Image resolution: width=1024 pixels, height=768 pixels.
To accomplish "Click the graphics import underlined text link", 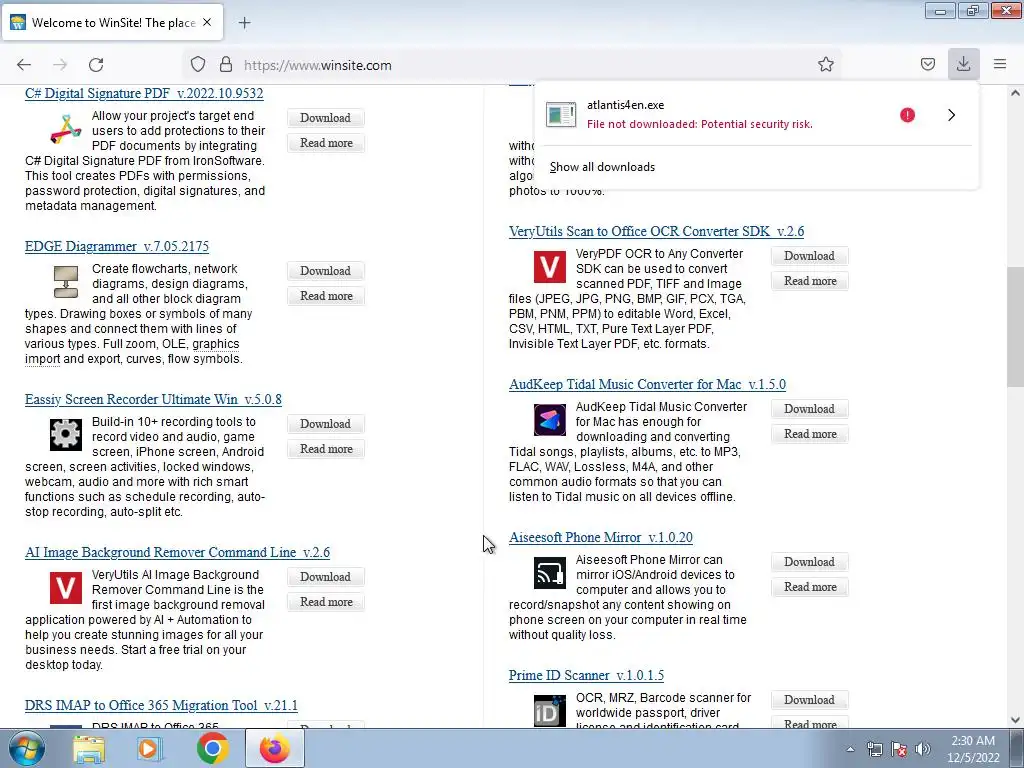I will coord(216,344).
